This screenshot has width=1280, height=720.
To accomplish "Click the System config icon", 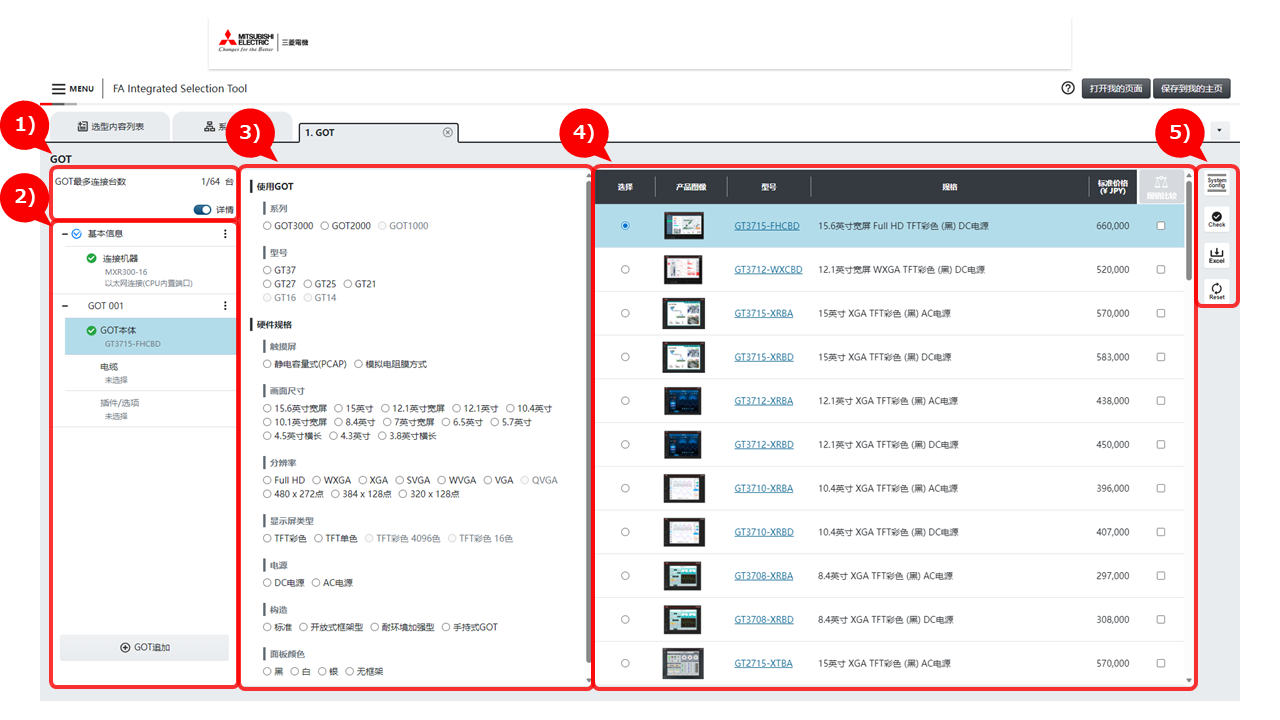I will click(1216, 183).
